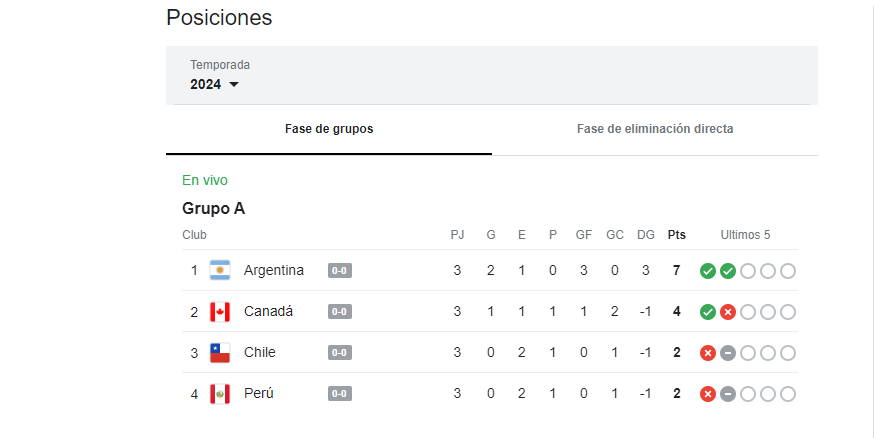Click Chile's live 0-0 score badge
874x438 pixels.
340,353
